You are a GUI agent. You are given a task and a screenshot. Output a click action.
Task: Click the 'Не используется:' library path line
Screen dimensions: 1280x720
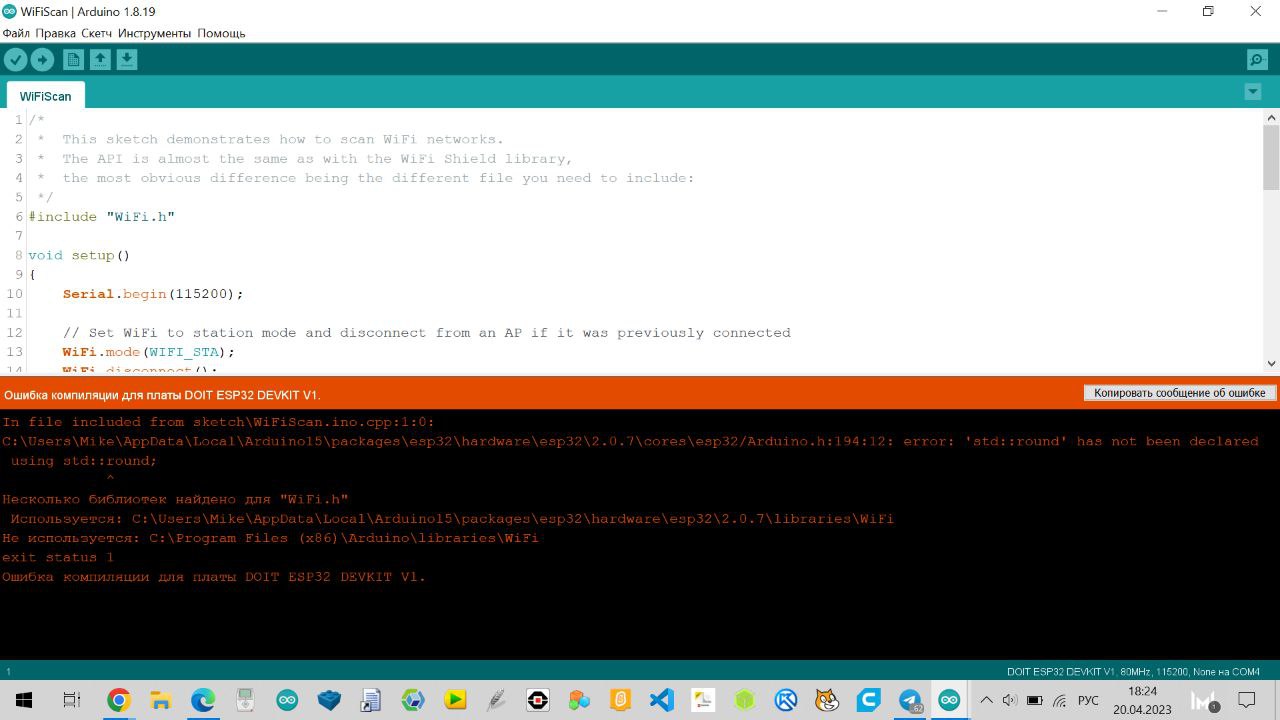(x=270, y=538)
